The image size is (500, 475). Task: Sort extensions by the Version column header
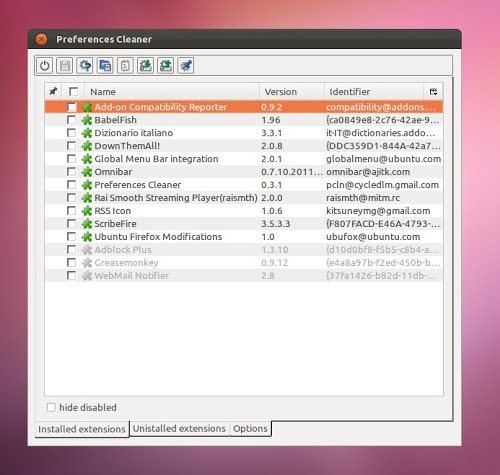pos(292,92)
